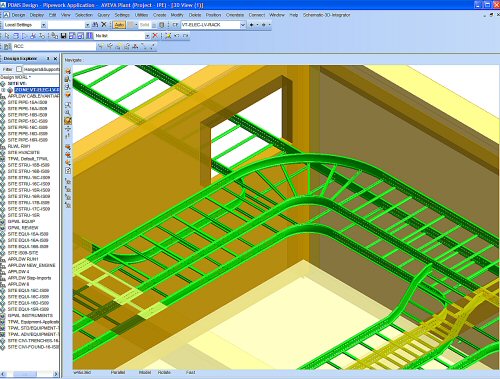Open the Orientate menu
Screen dimensions: 500x379
[235, 15]
